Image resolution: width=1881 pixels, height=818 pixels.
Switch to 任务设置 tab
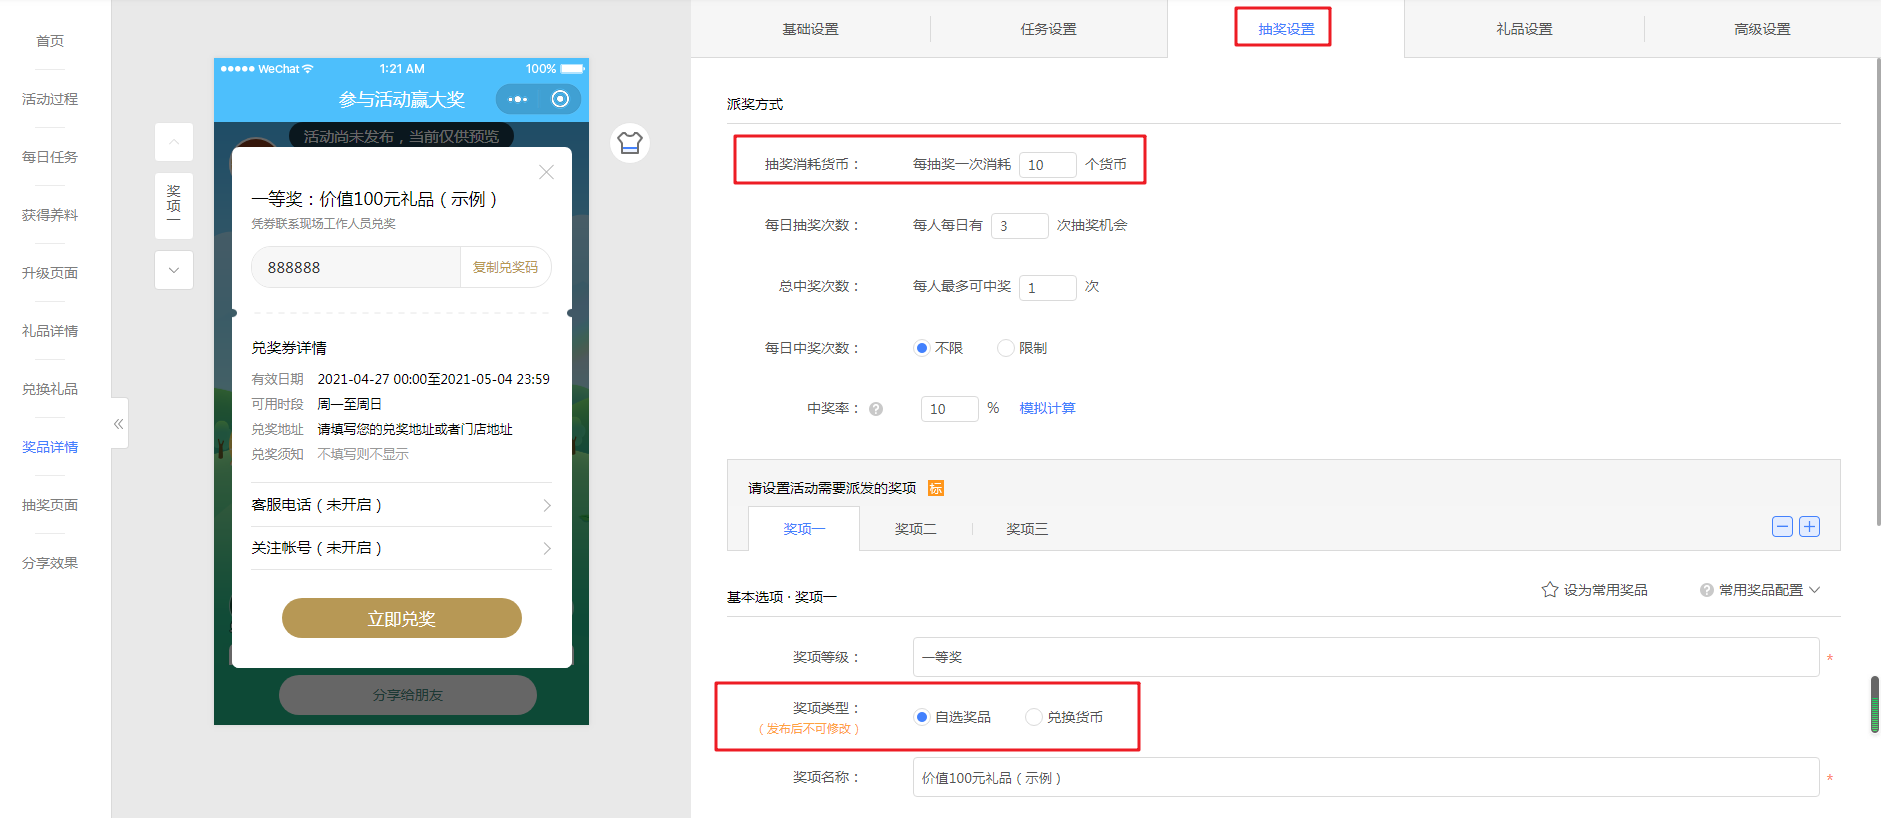[x=1048, y=29]
